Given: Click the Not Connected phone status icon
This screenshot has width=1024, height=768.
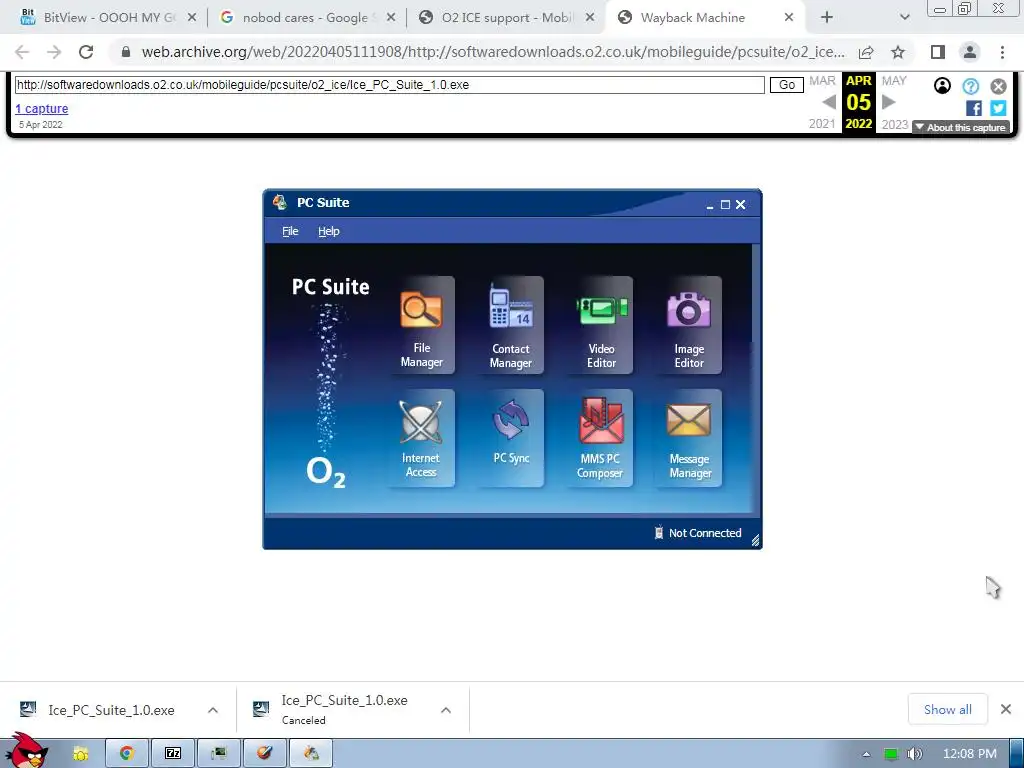Looking at the screenshot, I should [x=659, y=533].
